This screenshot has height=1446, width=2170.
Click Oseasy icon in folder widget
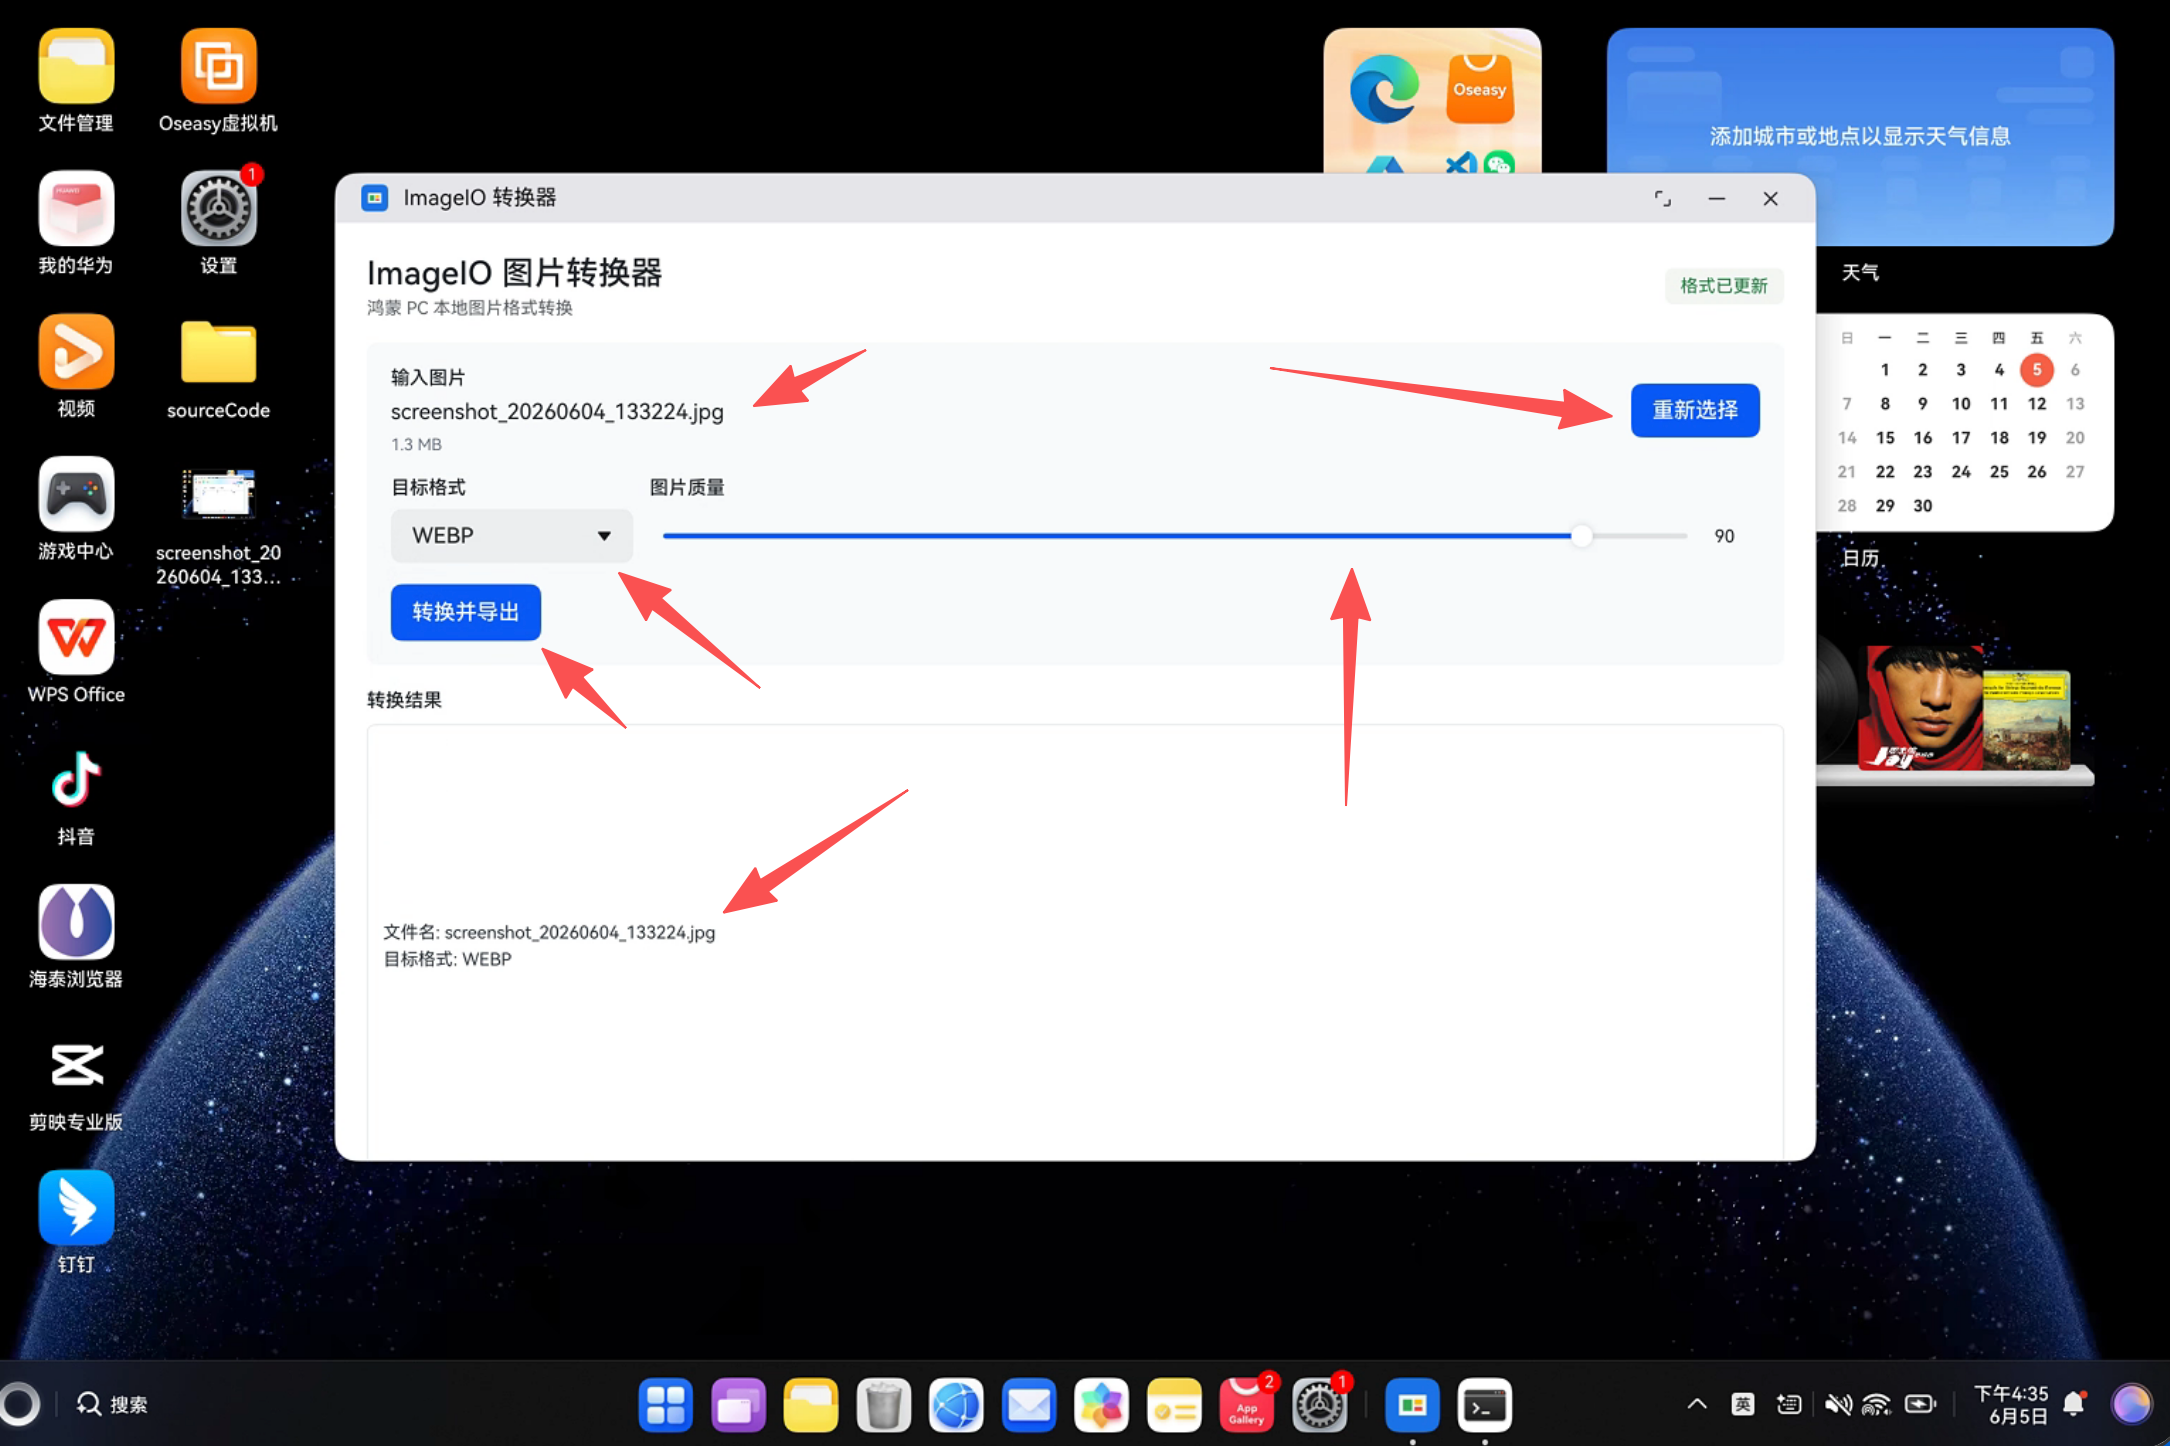(1480, 90)
